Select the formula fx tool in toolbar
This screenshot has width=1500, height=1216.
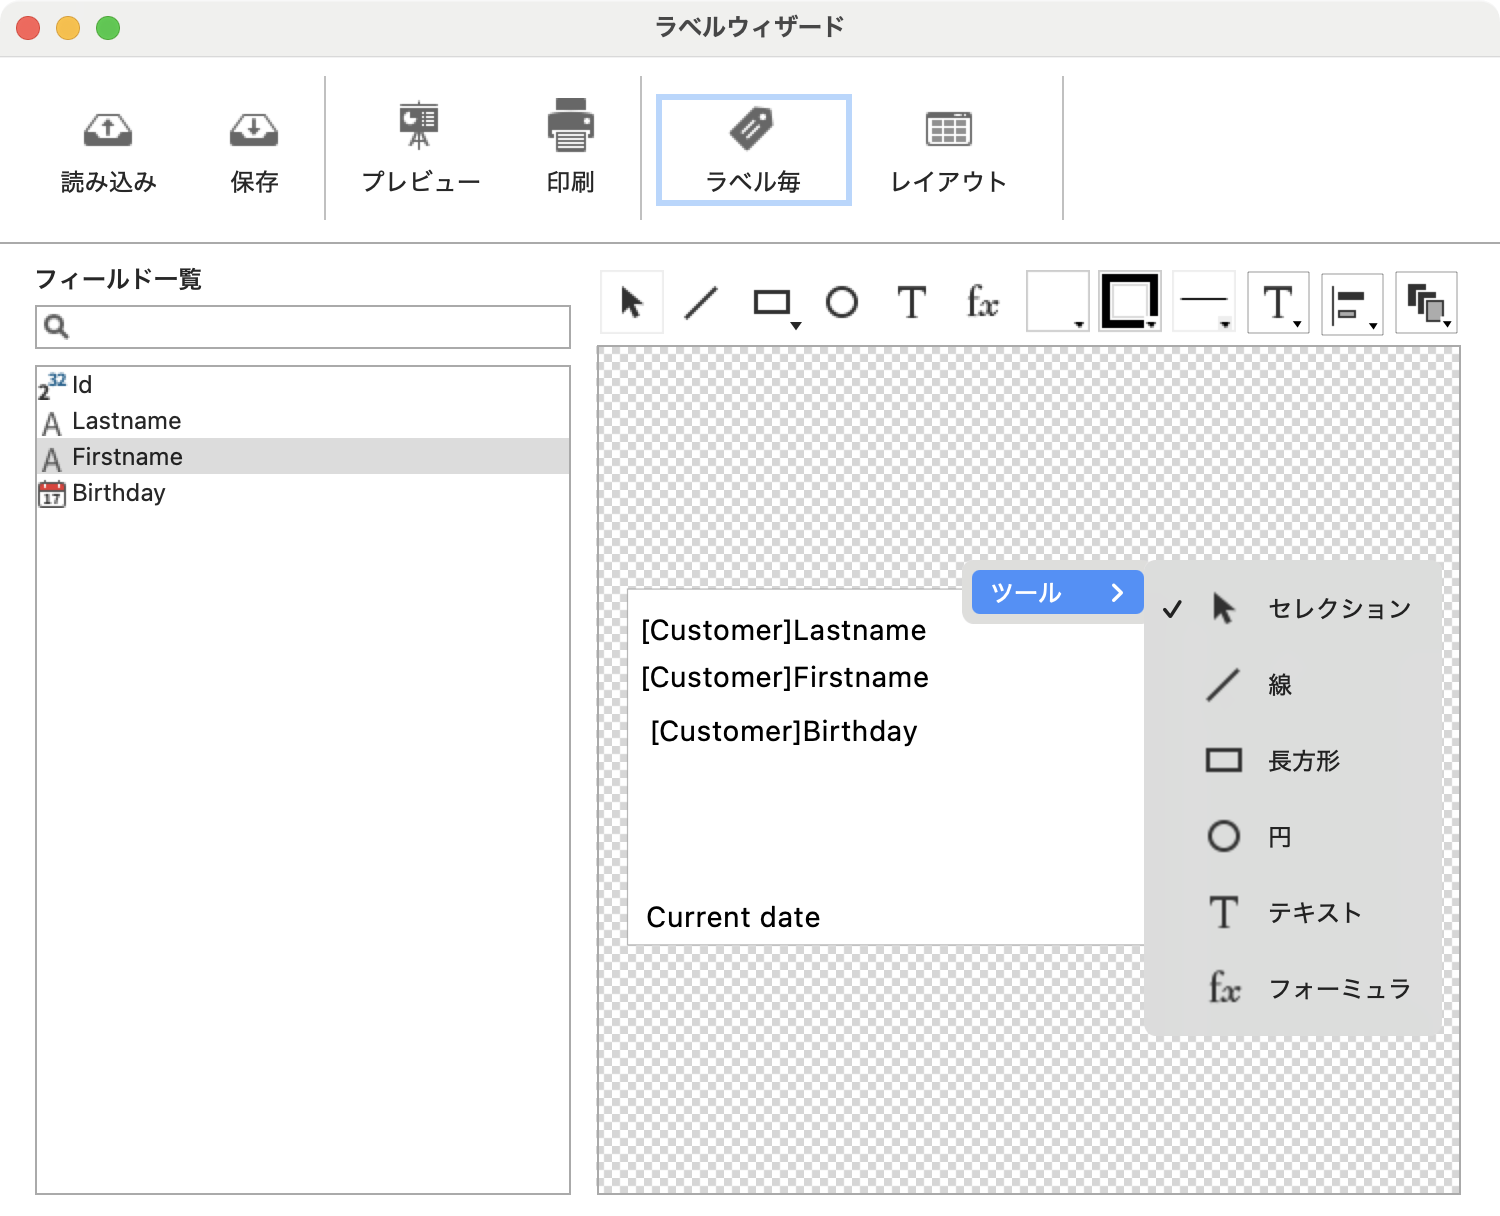click(x=982, y=302)
